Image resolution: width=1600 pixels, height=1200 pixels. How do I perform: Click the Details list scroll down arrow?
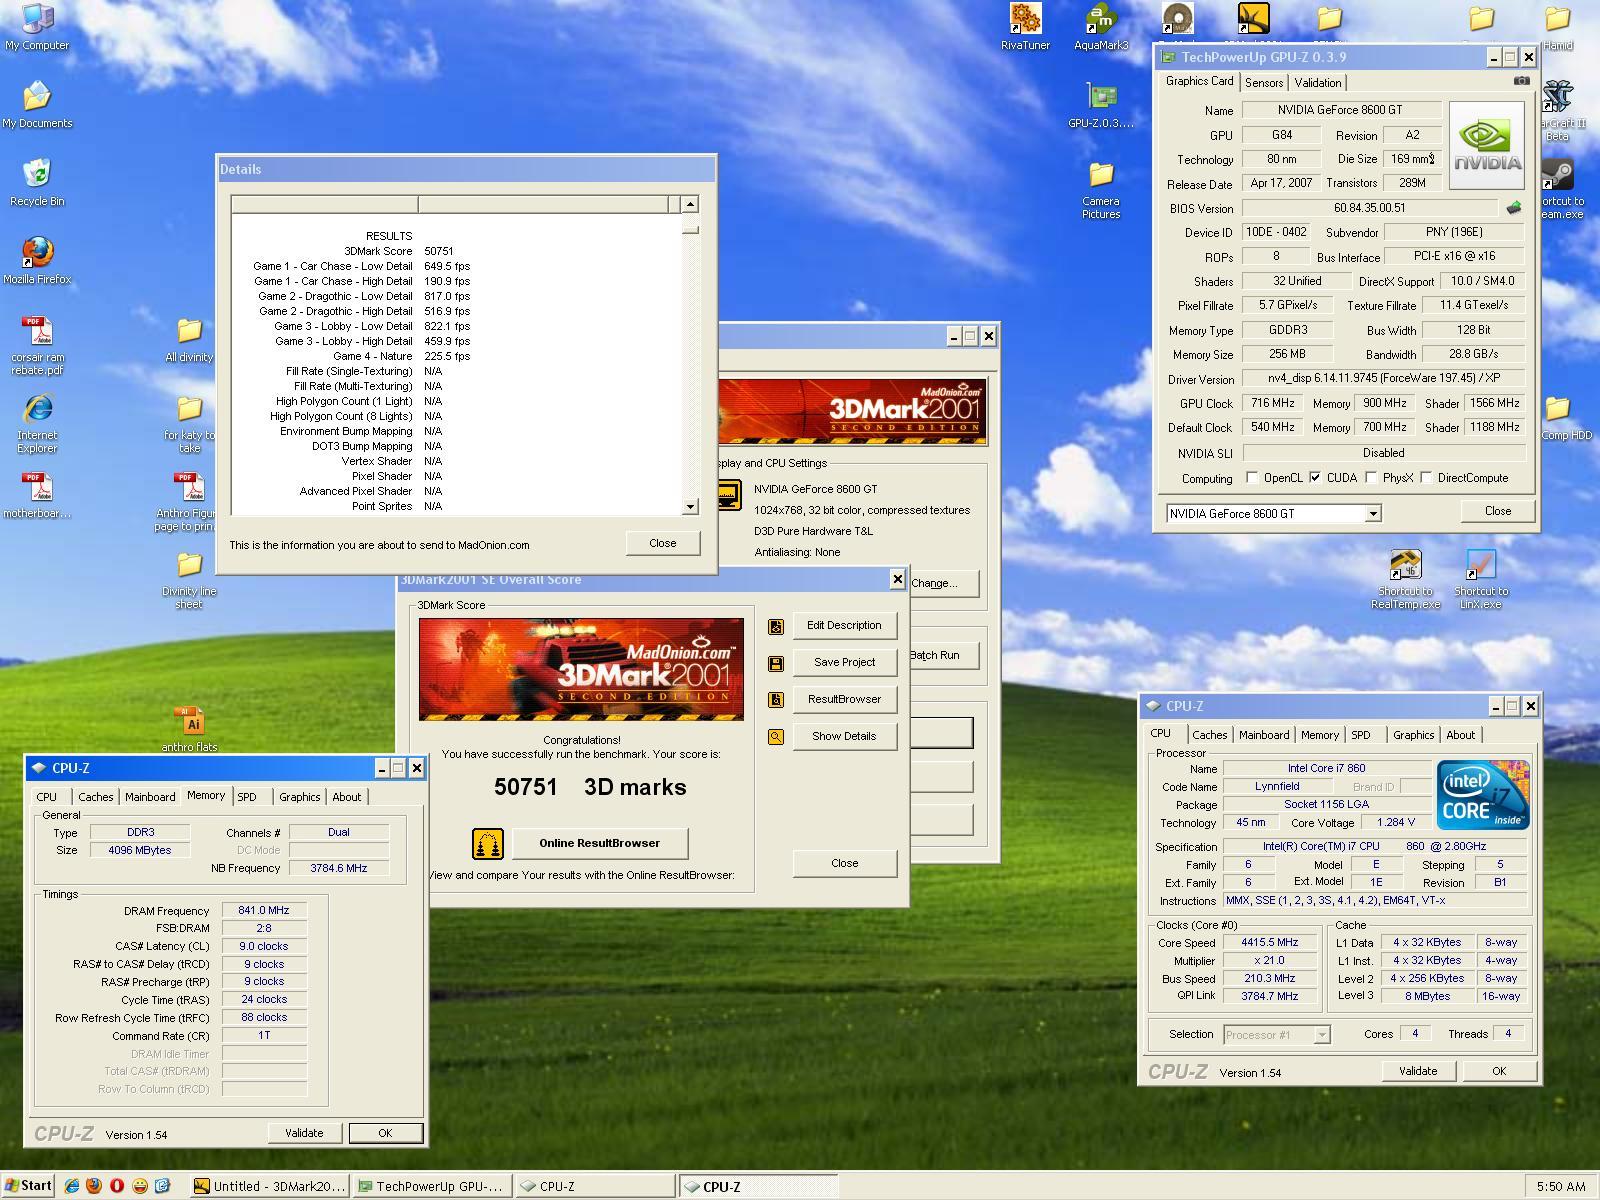[690, 506]
